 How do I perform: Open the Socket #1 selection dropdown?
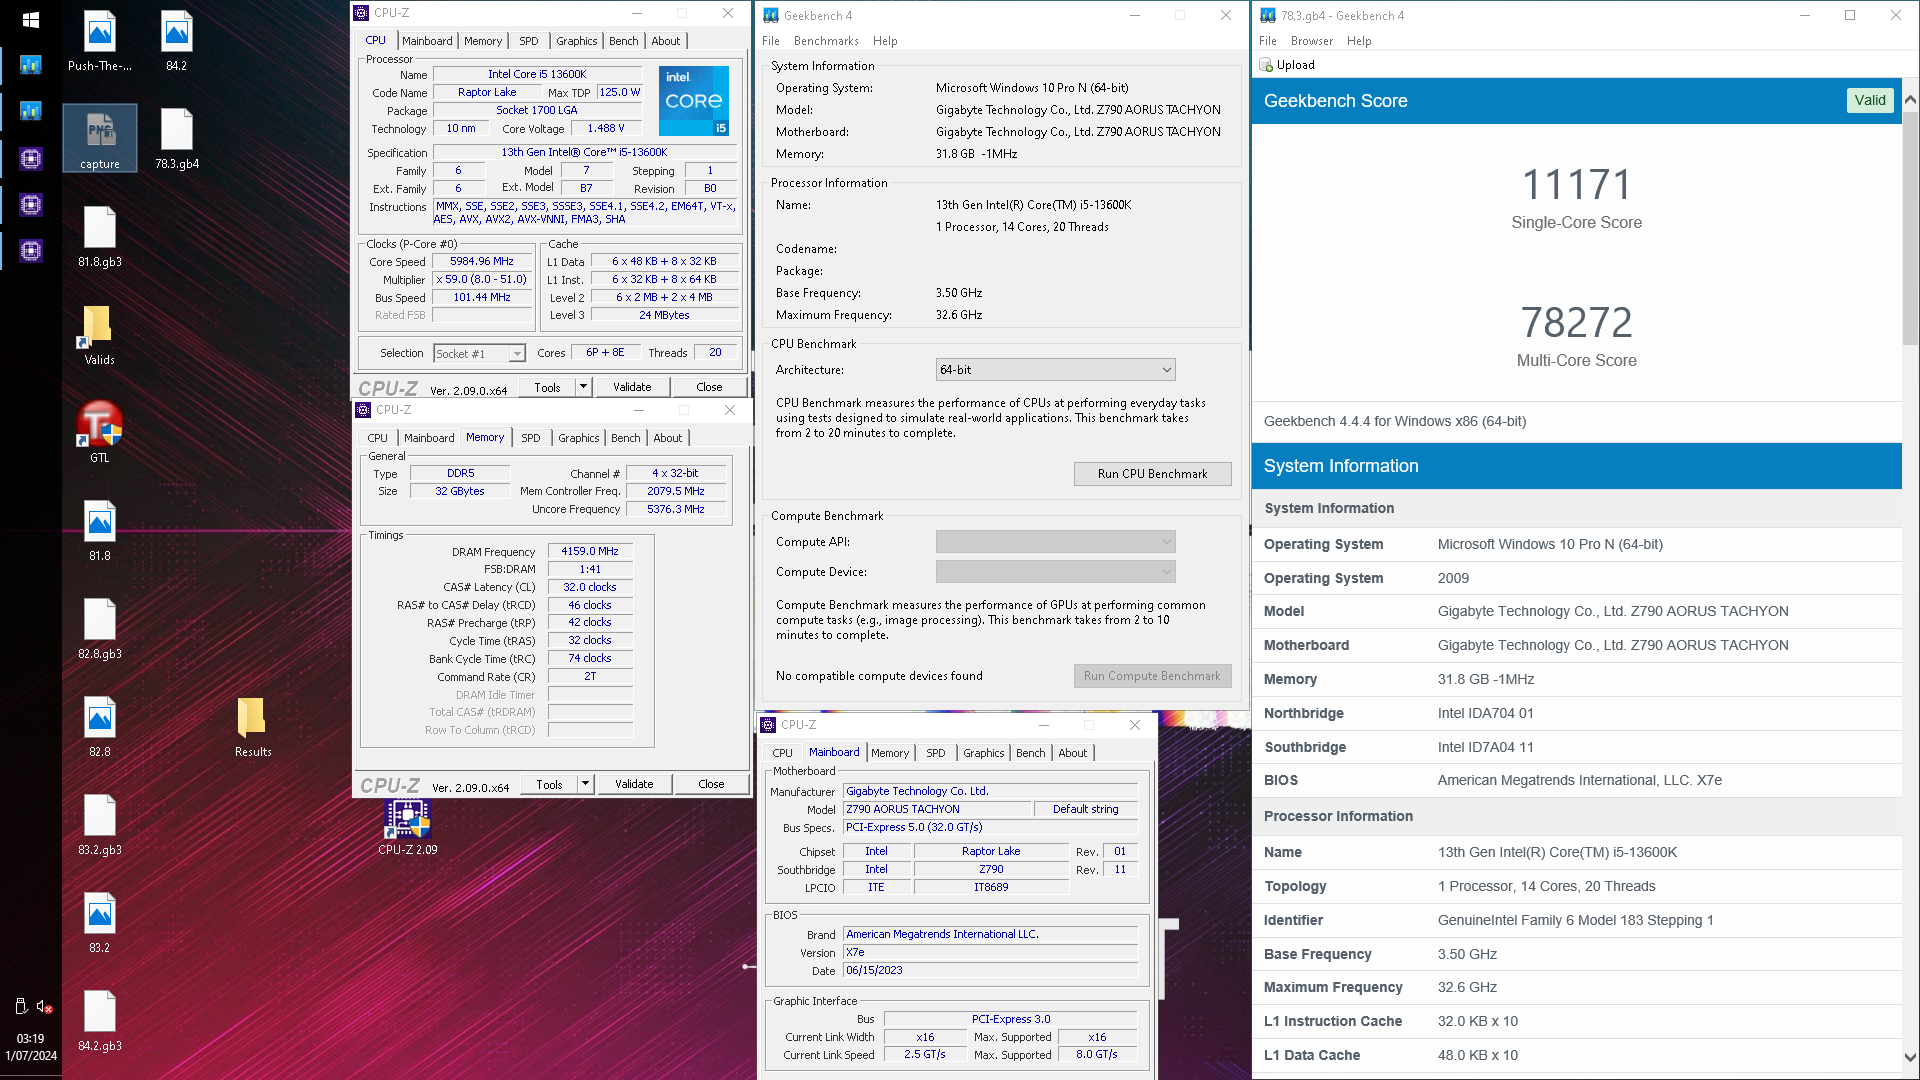tap(480, 353)
